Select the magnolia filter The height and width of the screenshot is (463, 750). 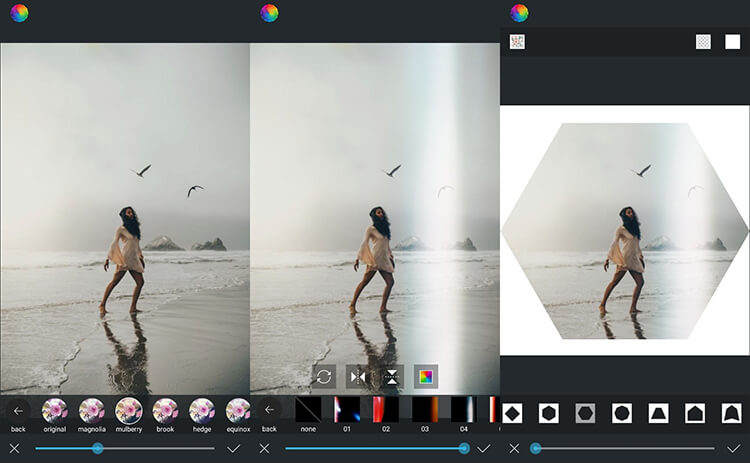tap(92, 410)
